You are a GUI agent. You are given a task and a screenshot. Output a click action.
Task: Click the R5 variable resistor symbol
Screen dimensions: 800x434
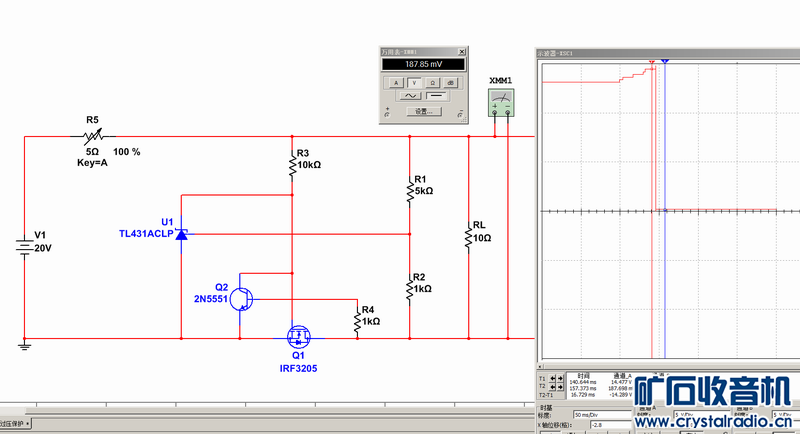coord(92,137)
